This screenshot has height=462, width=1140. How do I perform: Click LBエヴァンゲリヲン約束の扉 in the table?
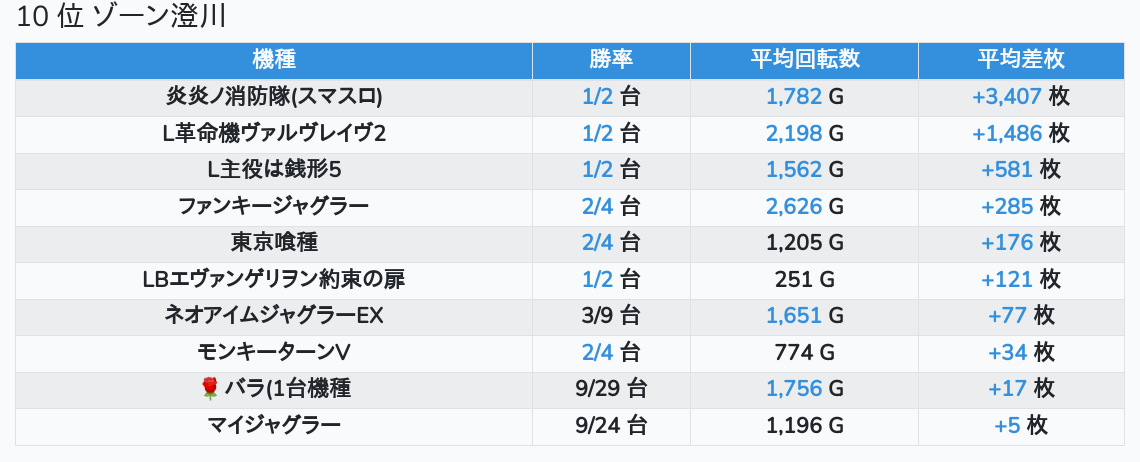point(274,280)
